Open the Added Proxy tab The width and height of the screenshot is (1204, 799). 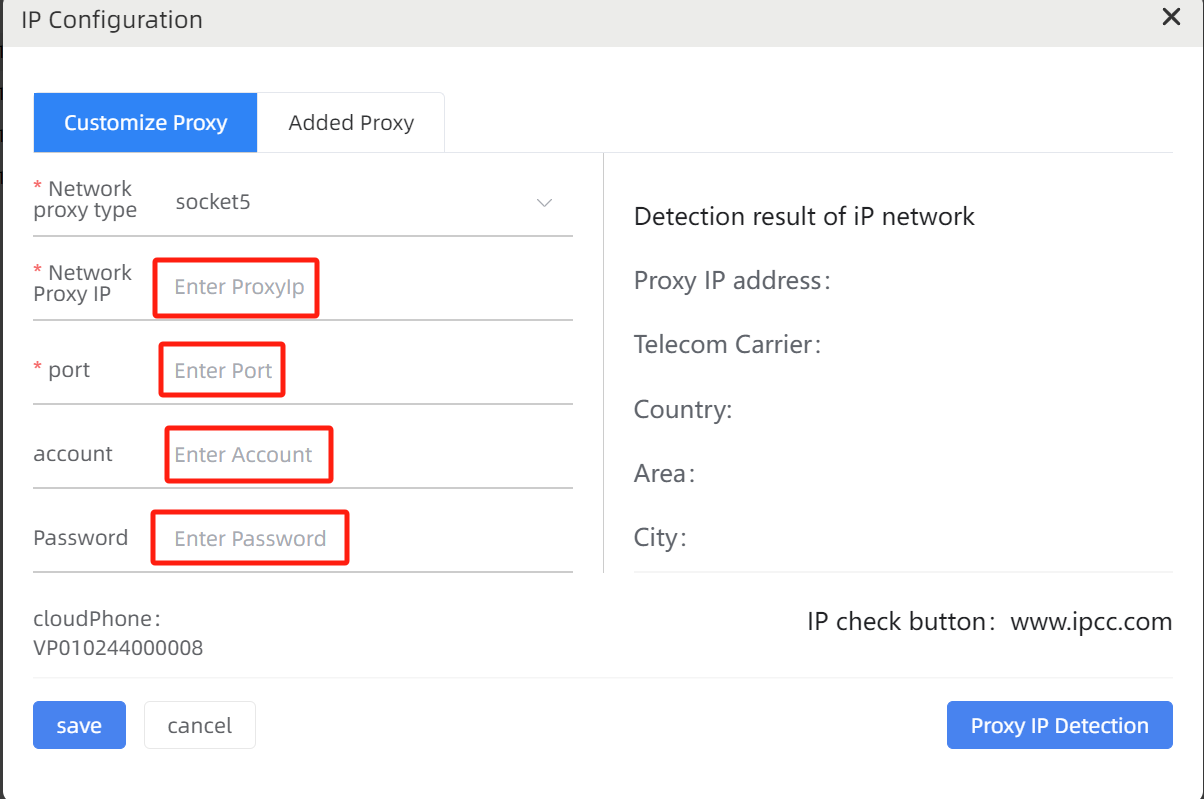pyautogui.click(x=351, y=123)
